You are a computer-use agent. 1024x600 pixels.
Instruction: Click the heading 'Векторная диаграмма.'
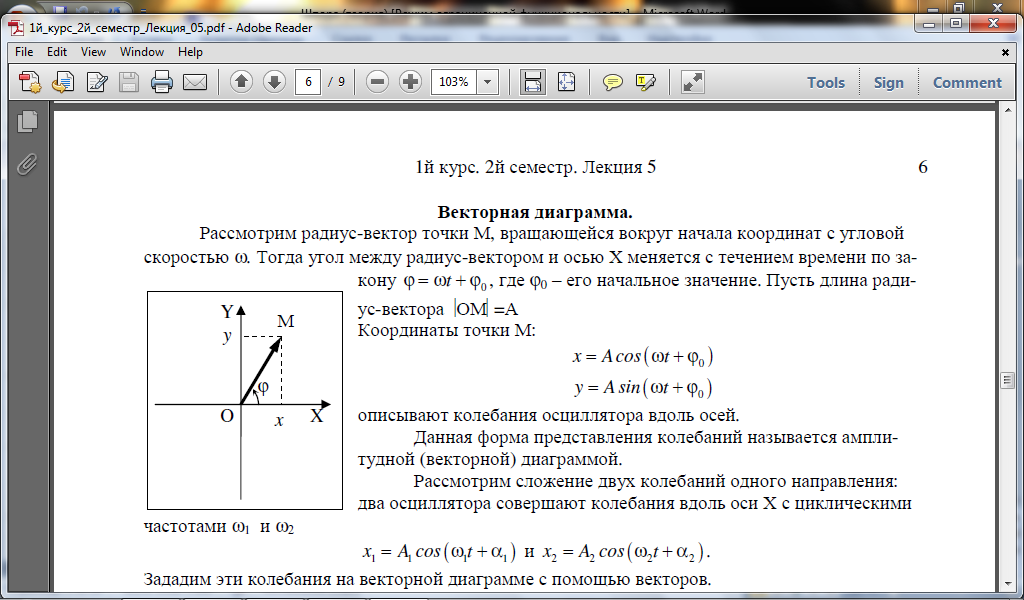535,212
